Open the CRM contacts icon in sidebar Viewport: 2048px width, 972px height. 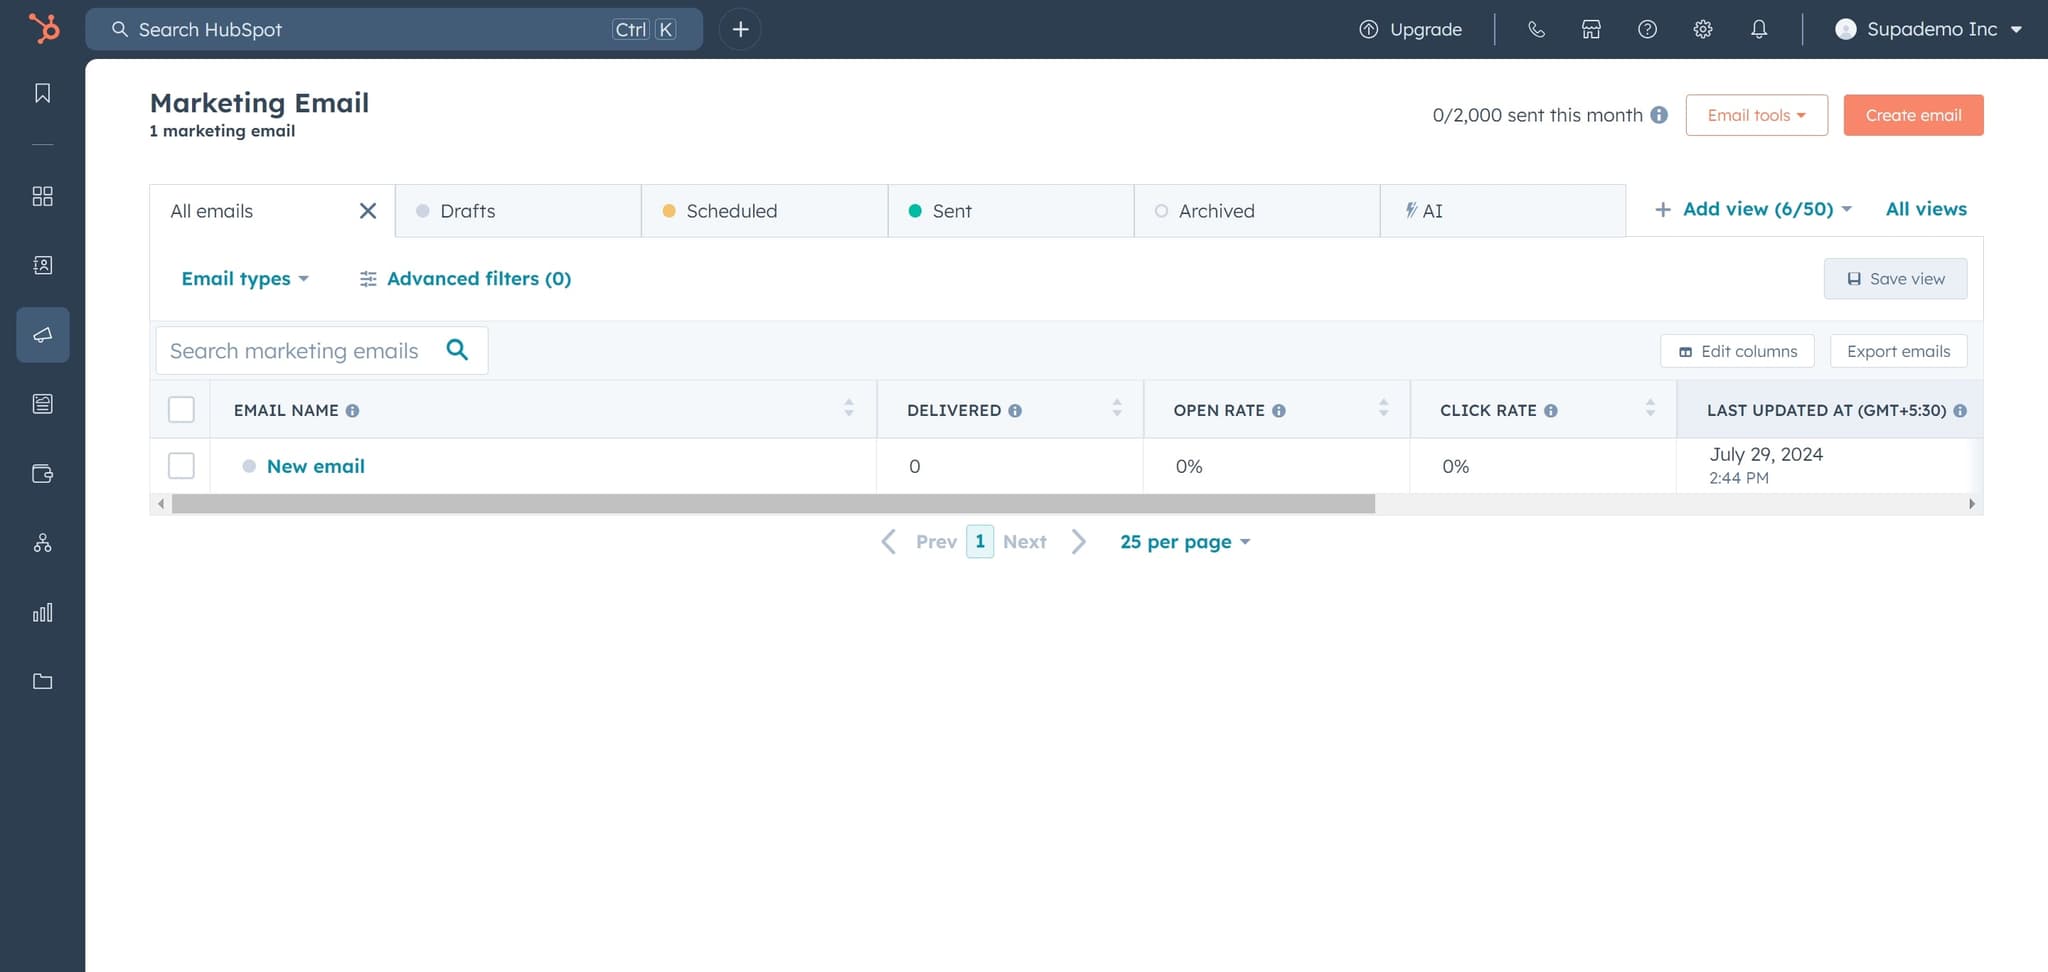[x=42, y=265]
